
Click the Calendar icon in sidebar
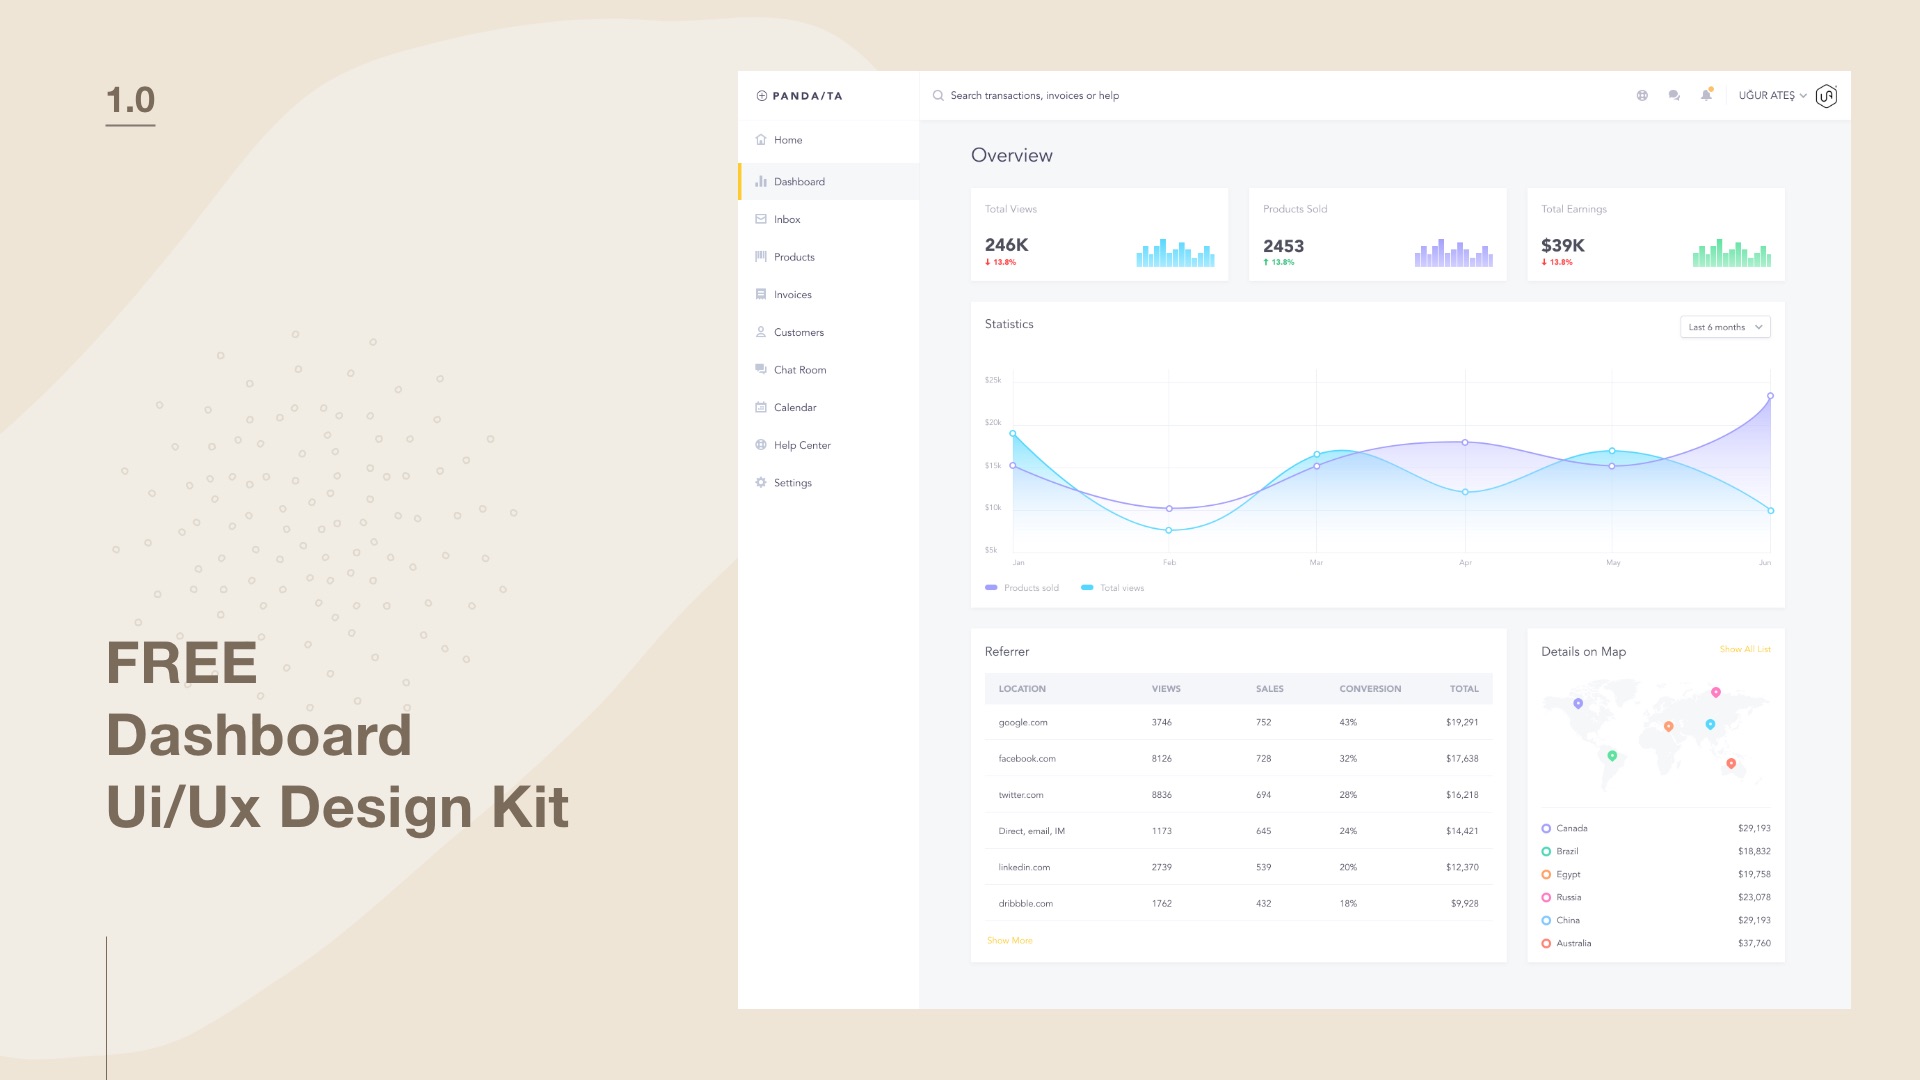pyautogui.click(x=761, y=408)
